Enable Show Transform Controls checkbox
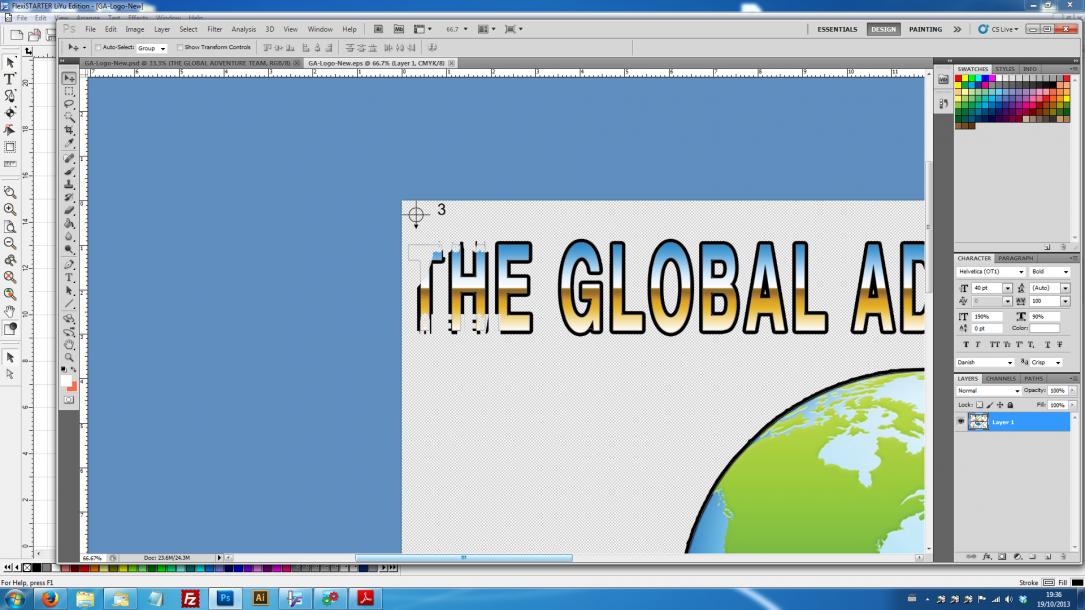This screenshot has width=1085, height=610. pyautogui.click(x=180, y=48)
